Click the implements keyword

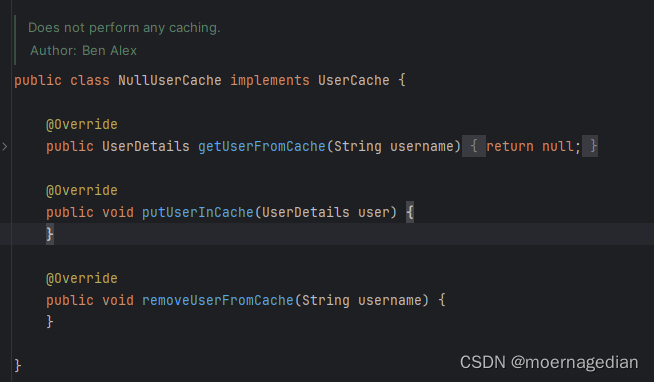click(270, 80)
